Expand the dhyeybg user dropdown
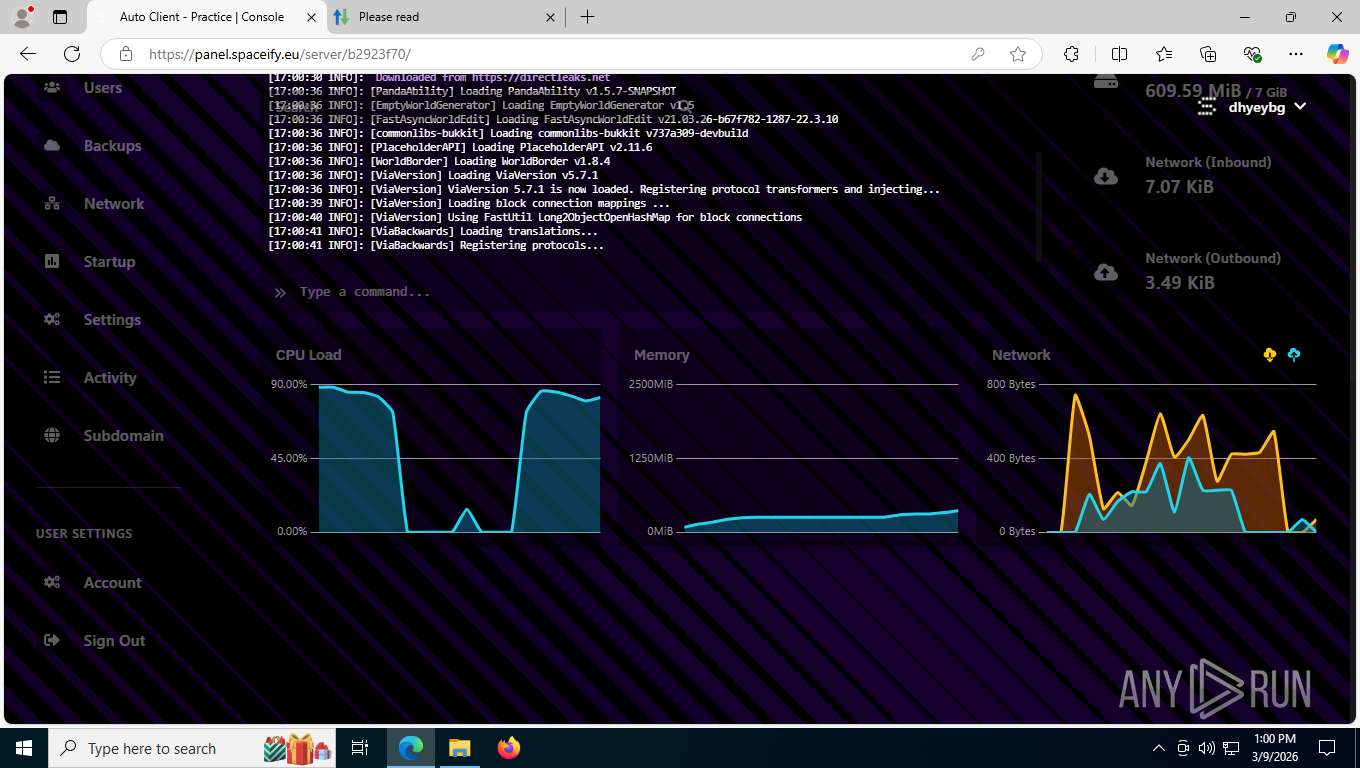 click(x=1253, y=107)
